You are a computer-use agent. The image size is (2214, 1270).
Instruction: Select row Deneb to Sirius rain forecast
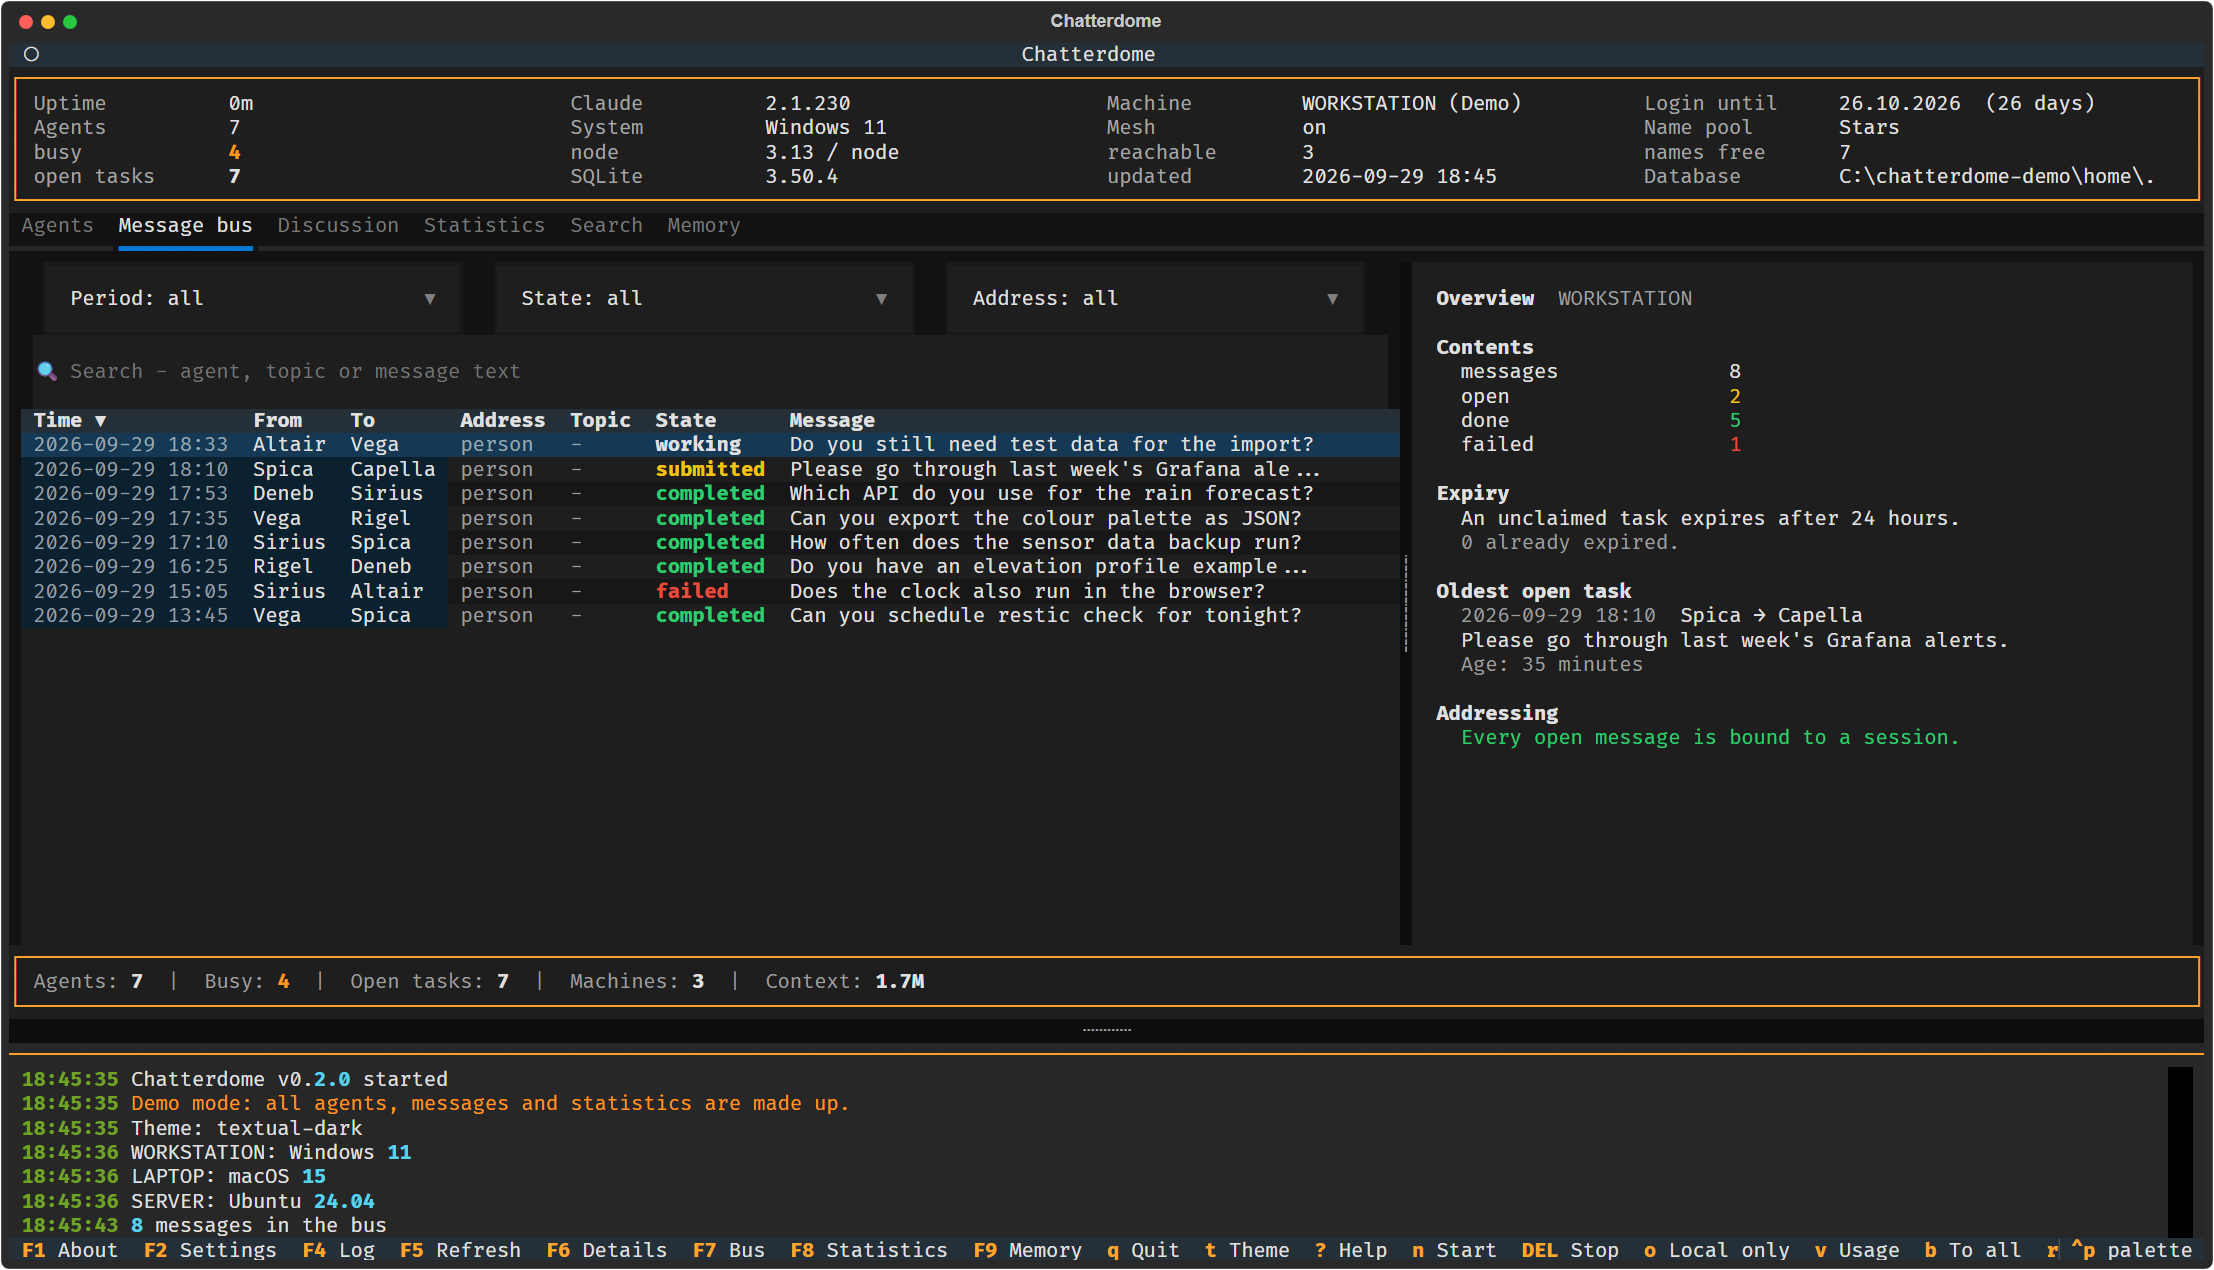tap(710, 493)
